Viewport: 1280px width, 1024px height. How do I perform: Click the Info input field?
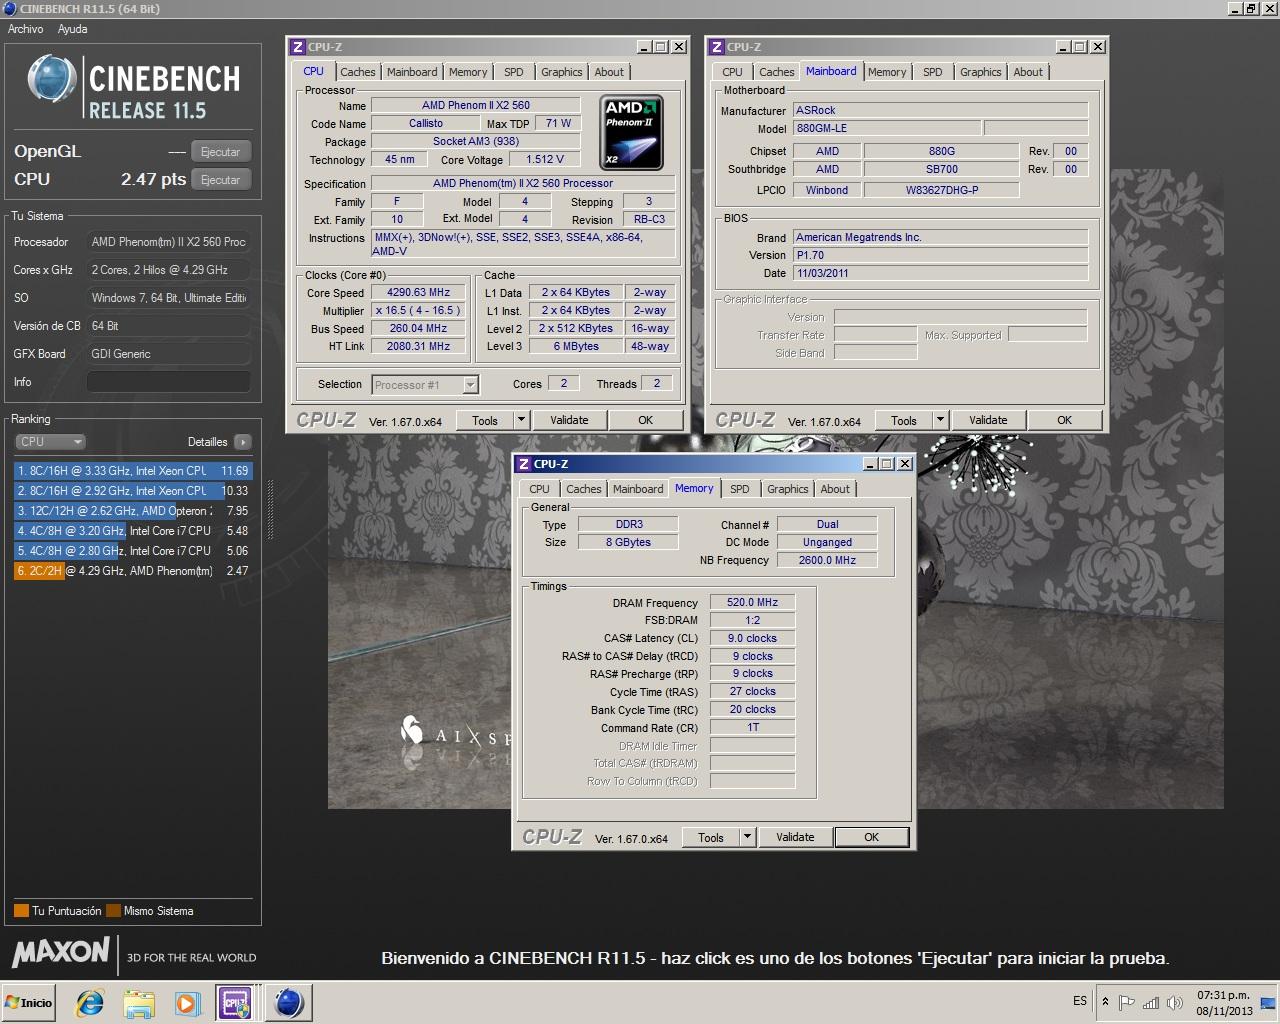tap(169, 382)
